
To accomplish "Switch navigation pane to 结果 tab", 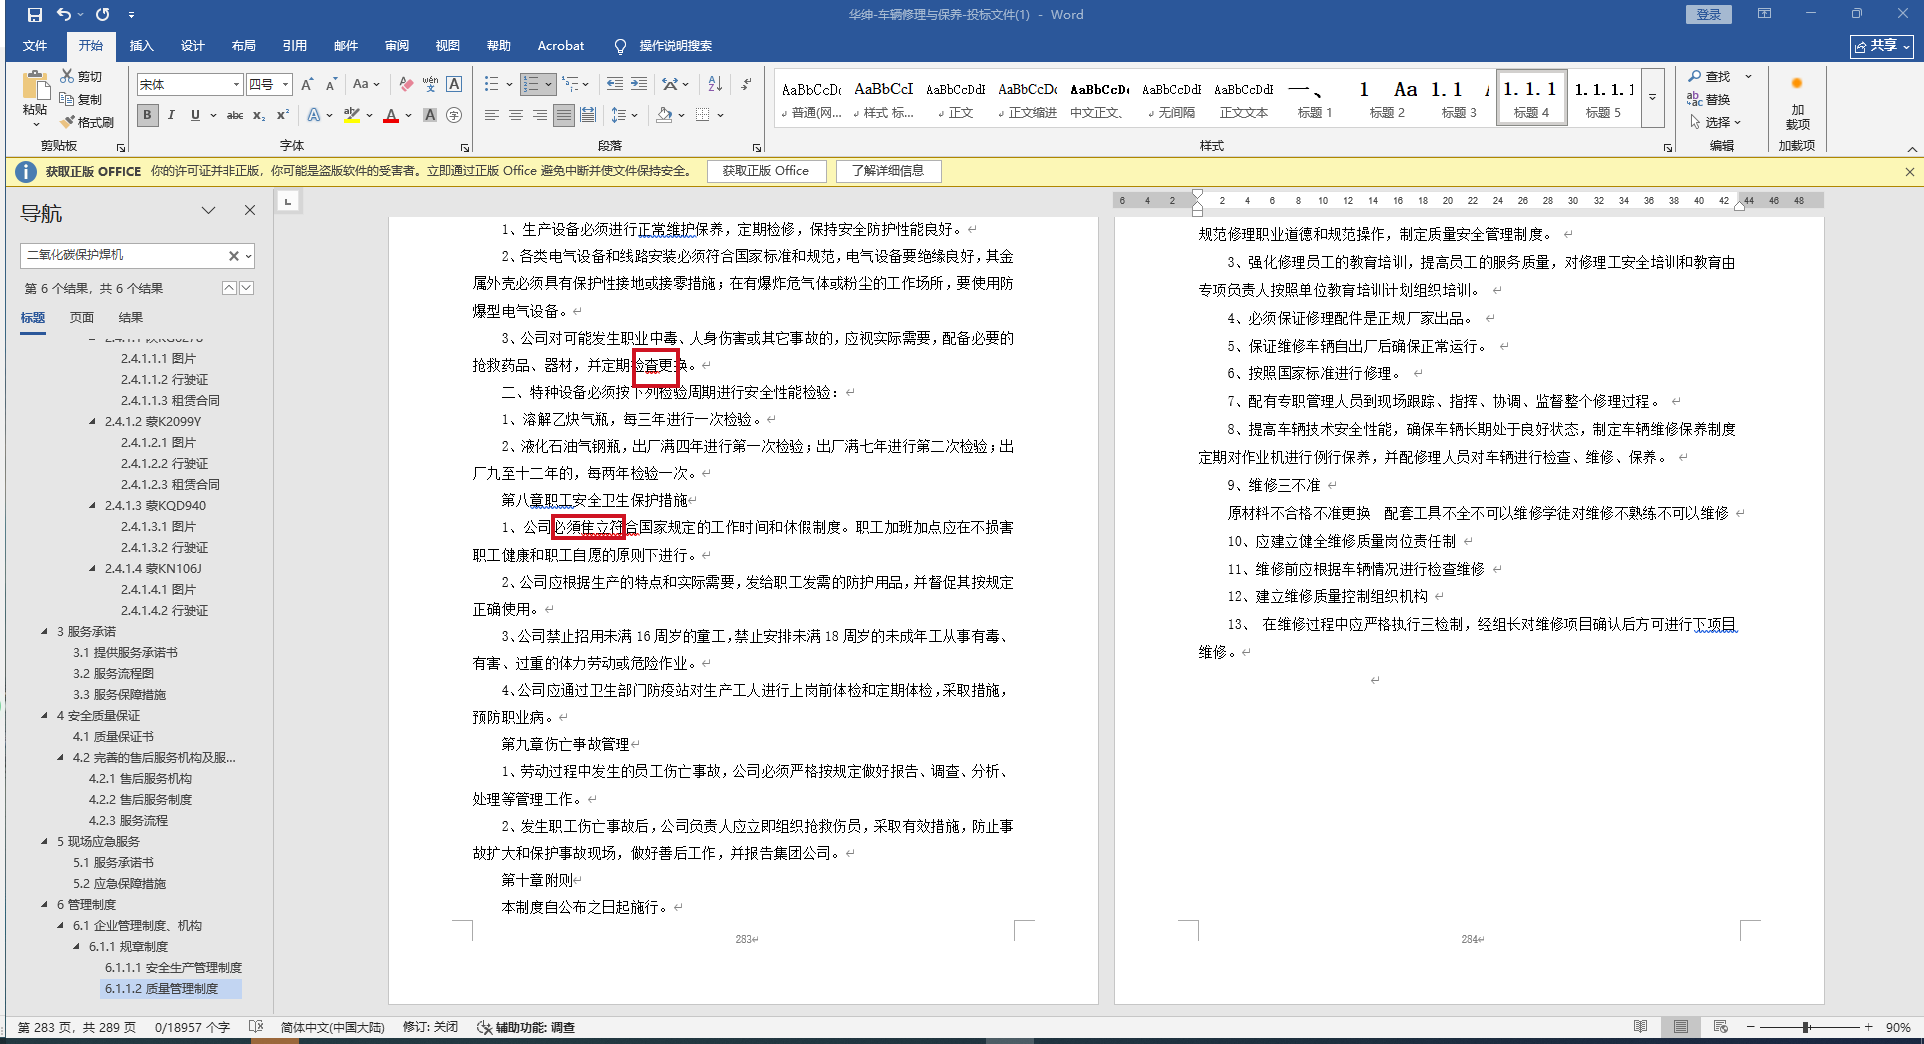I will pos(131,317).
